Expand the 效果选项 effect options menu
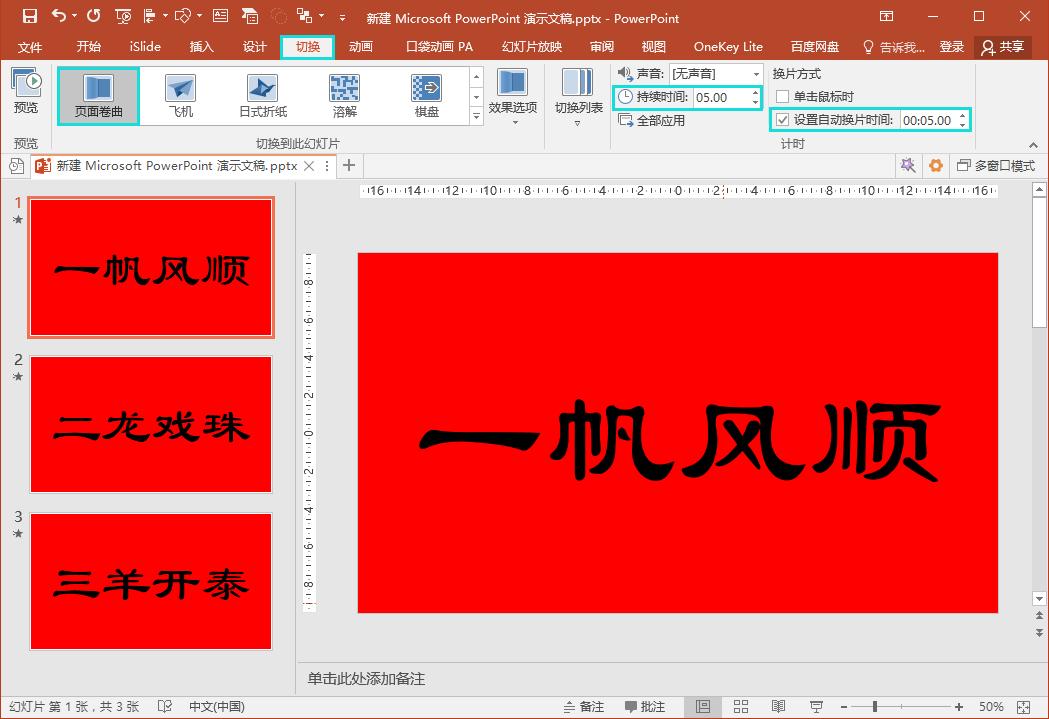The height and width of the screenshot is (719, 1049). tap(513, 97)
